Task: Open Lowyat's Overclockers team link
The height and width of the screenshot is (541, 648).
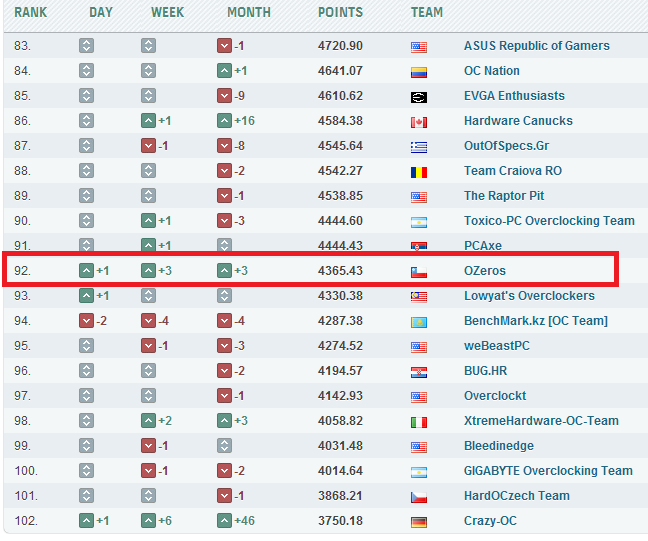Action: [x=529, y=296]
